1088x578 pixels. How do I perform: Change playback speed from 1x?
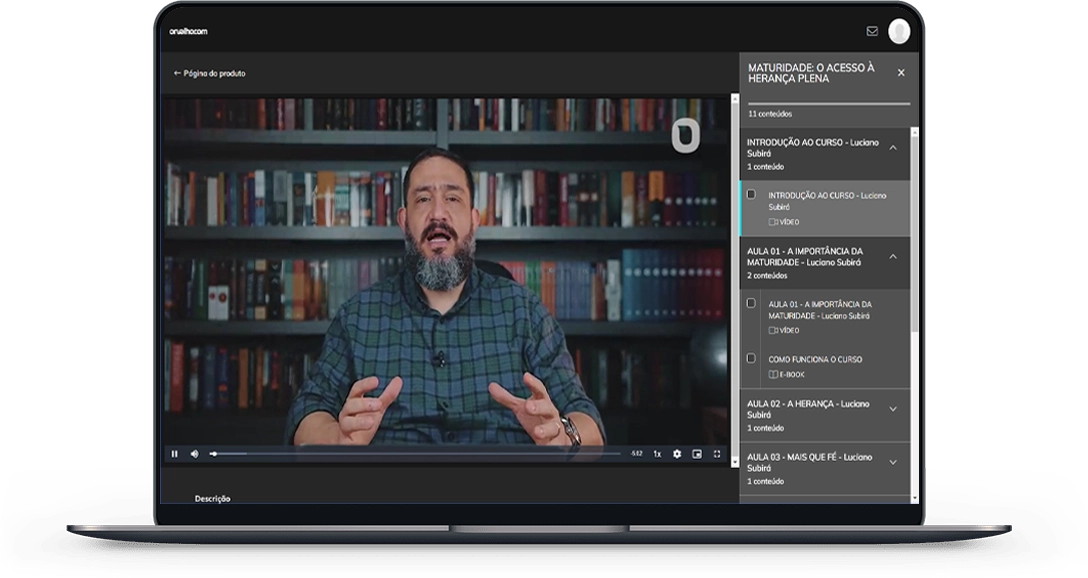tap(657, 454)
